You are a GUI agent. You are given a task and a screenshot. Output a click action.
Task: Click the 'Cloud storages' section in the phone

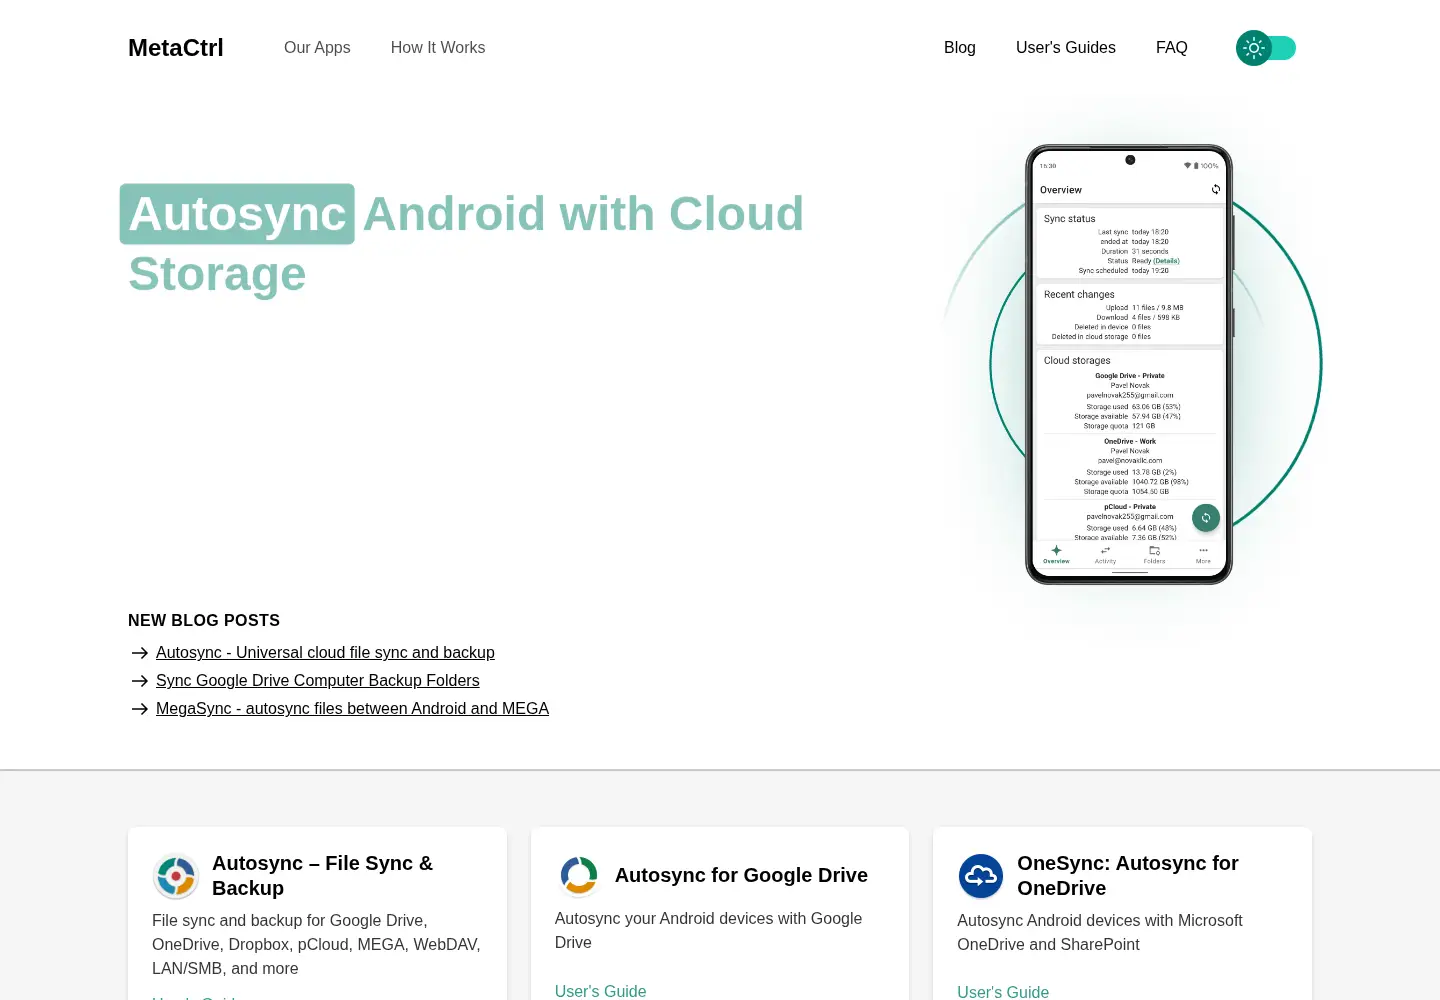(1130, 444)
